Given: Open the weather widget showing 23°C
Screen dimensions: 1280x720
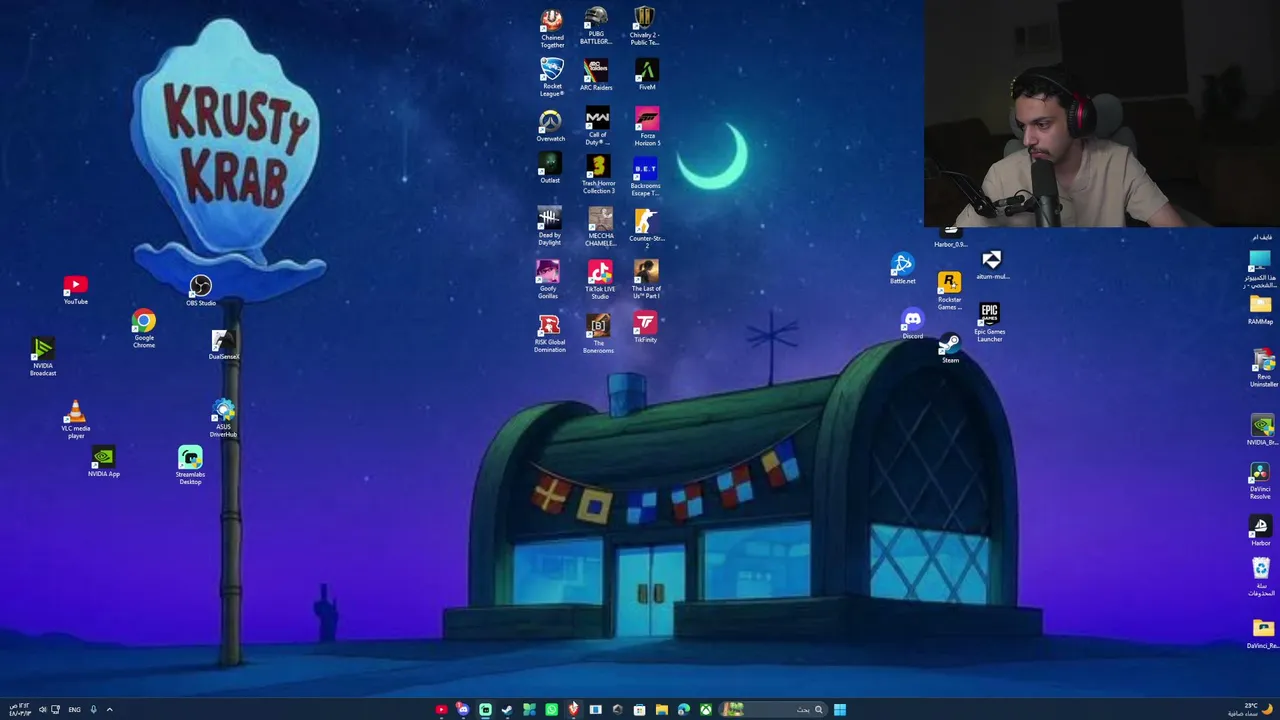Looking at the screenshot, I should (1249, 710).
